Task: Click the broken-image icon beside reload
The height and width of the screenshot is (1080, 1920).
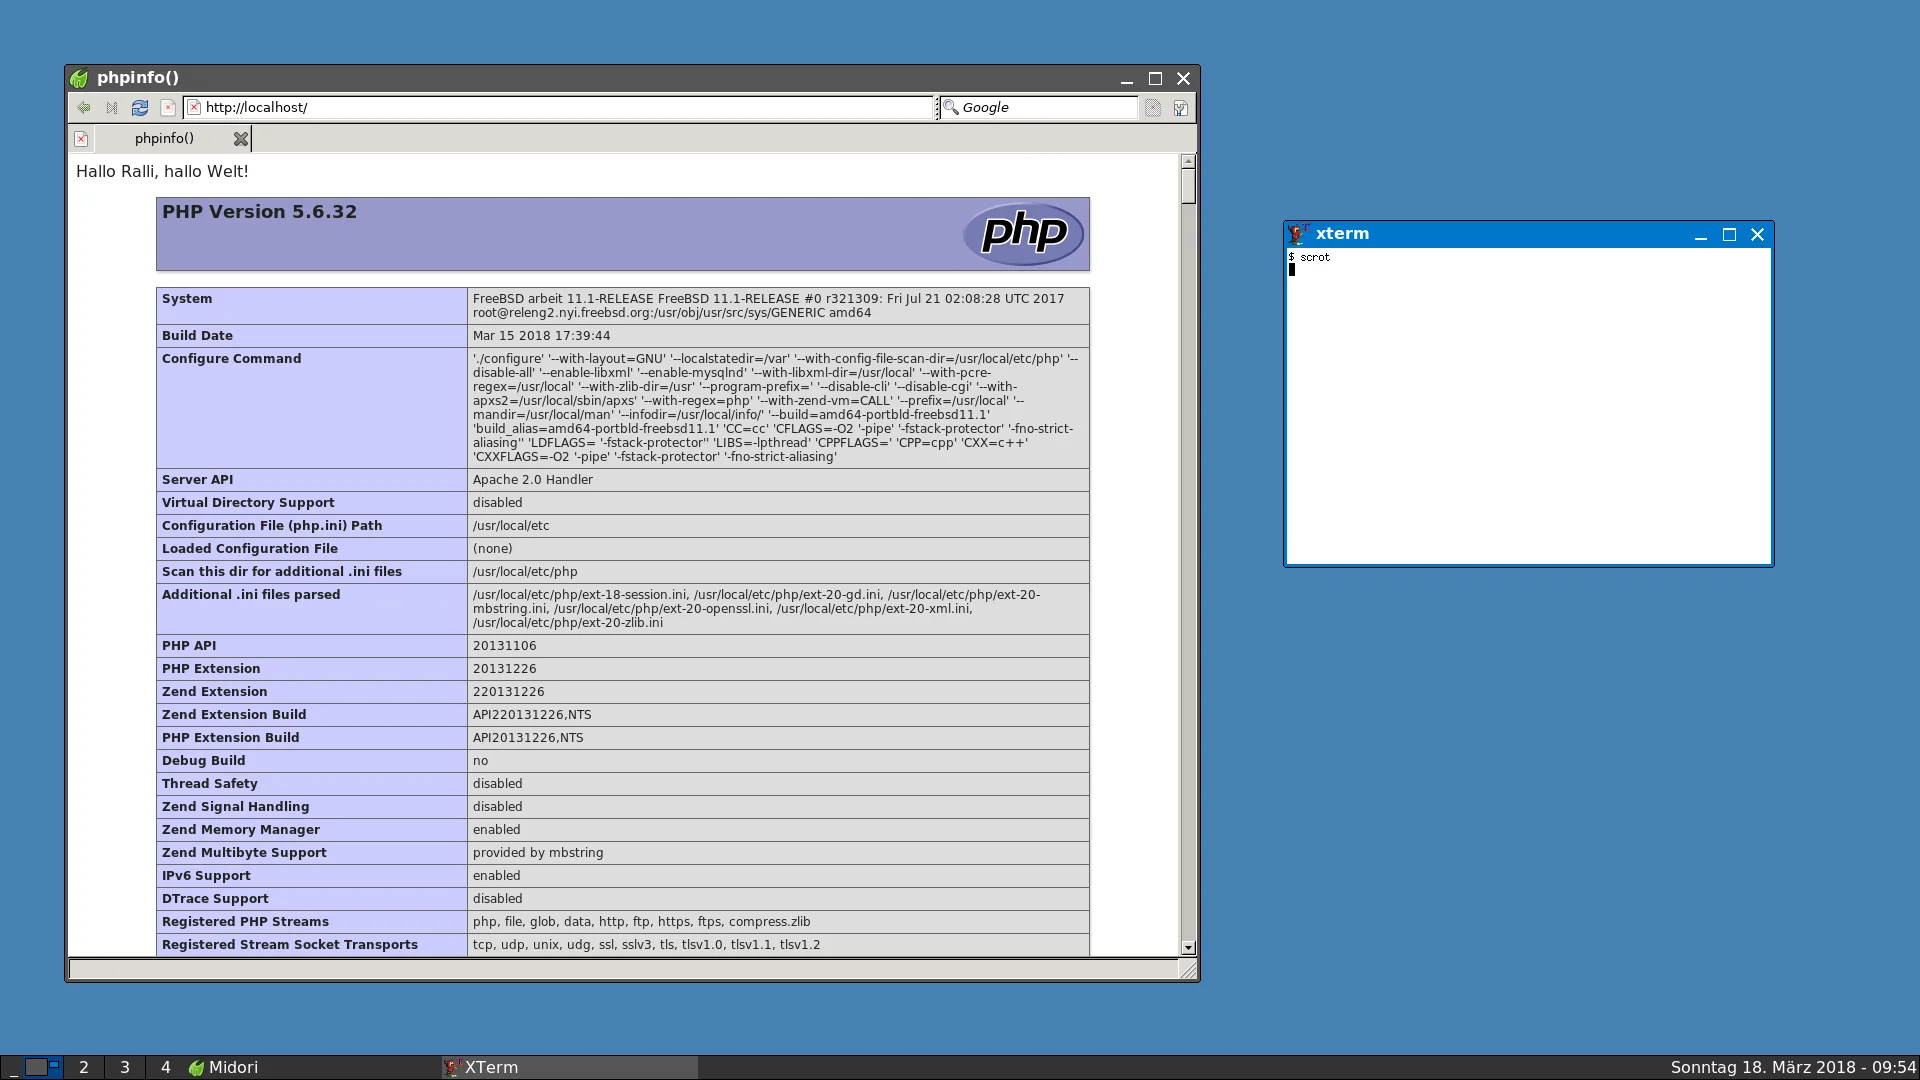Action: 168,108
